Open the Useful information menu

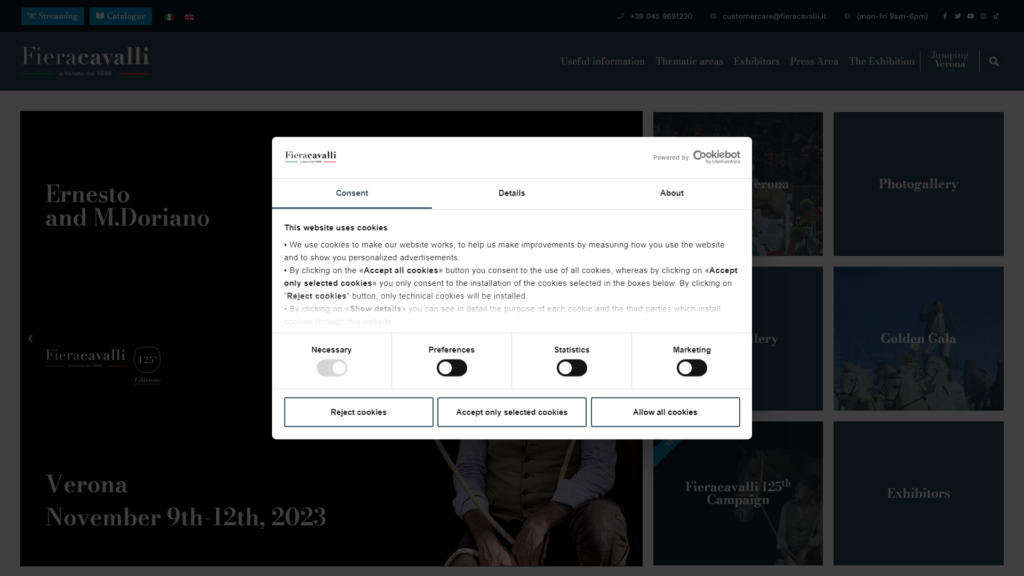click(603, 61)
